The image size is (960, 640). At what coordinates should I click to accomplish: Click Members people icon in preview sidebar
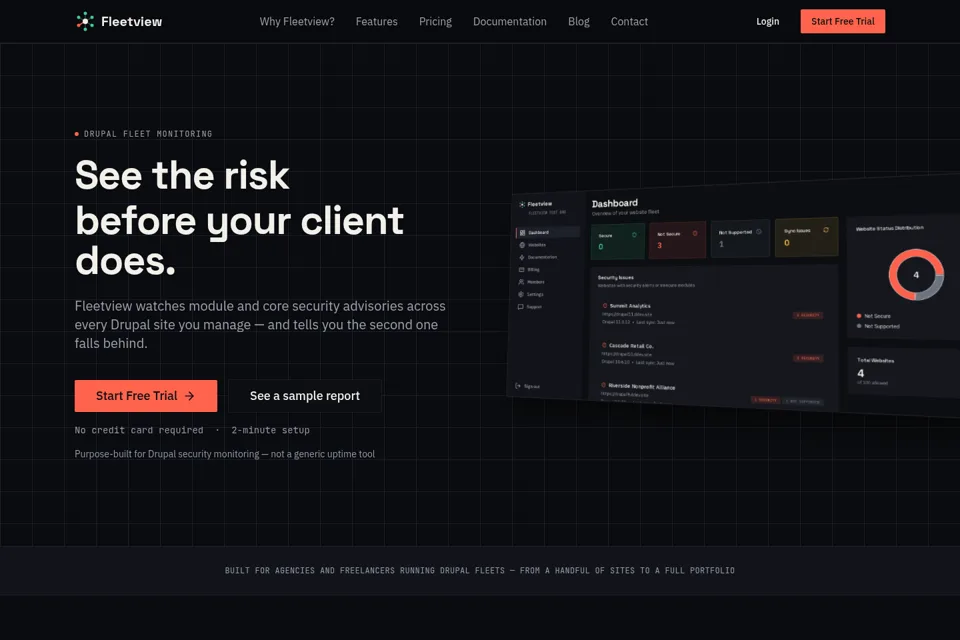521,282
